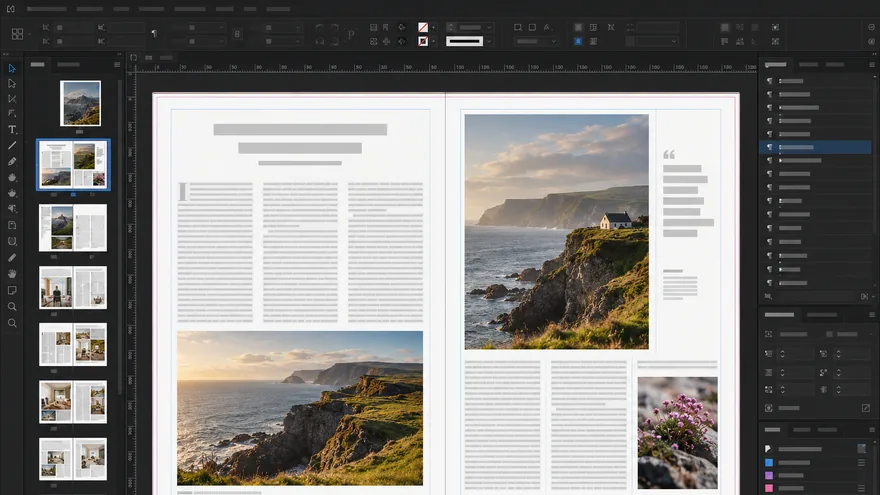880x495 pixels.
Task: Open the pages panel flyout menu
Action: [x=117, y=65]
